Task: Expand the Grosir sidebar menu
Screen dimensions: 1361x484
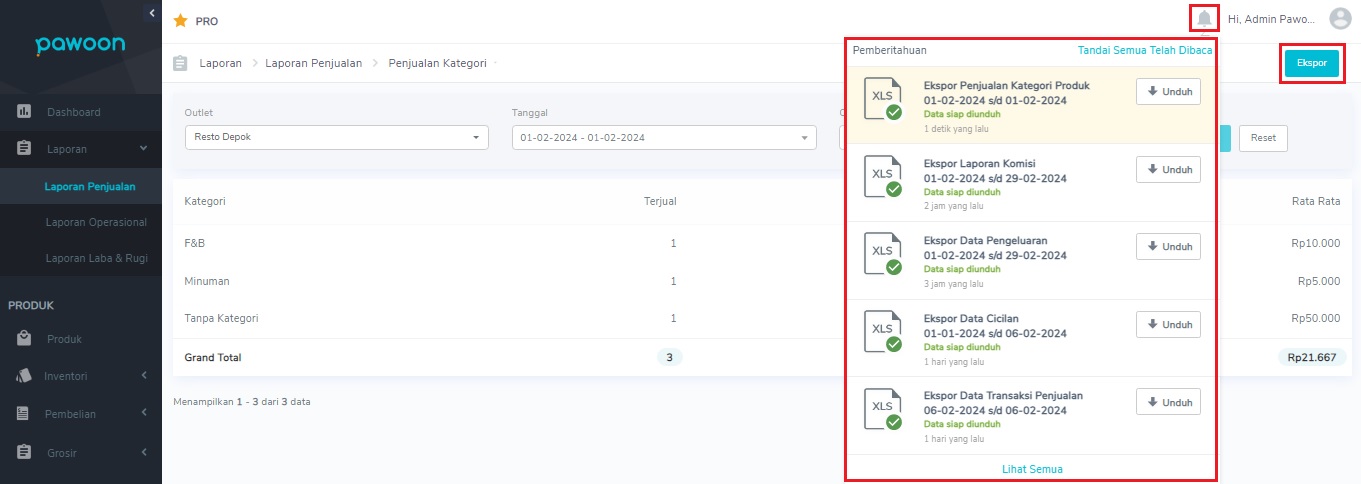Action: click(143, 452)
